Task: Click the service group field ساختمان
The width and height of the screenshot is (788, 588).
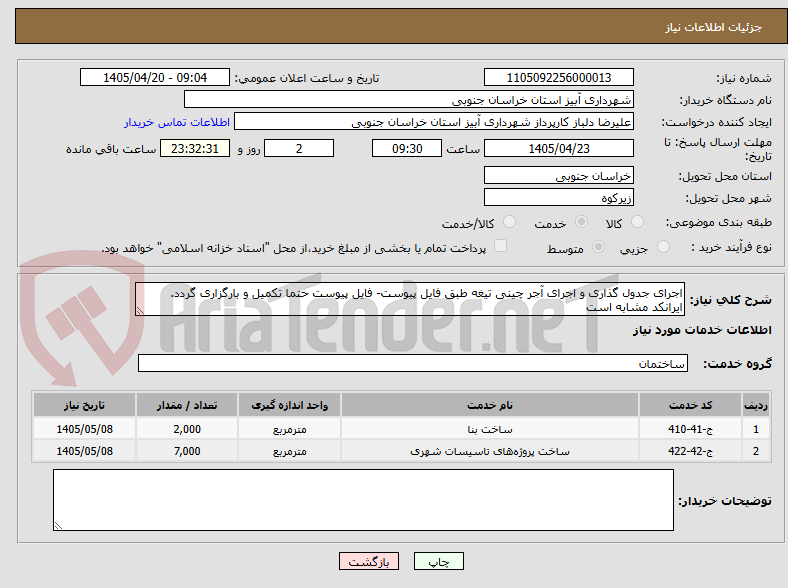Action: click(413, 363)
